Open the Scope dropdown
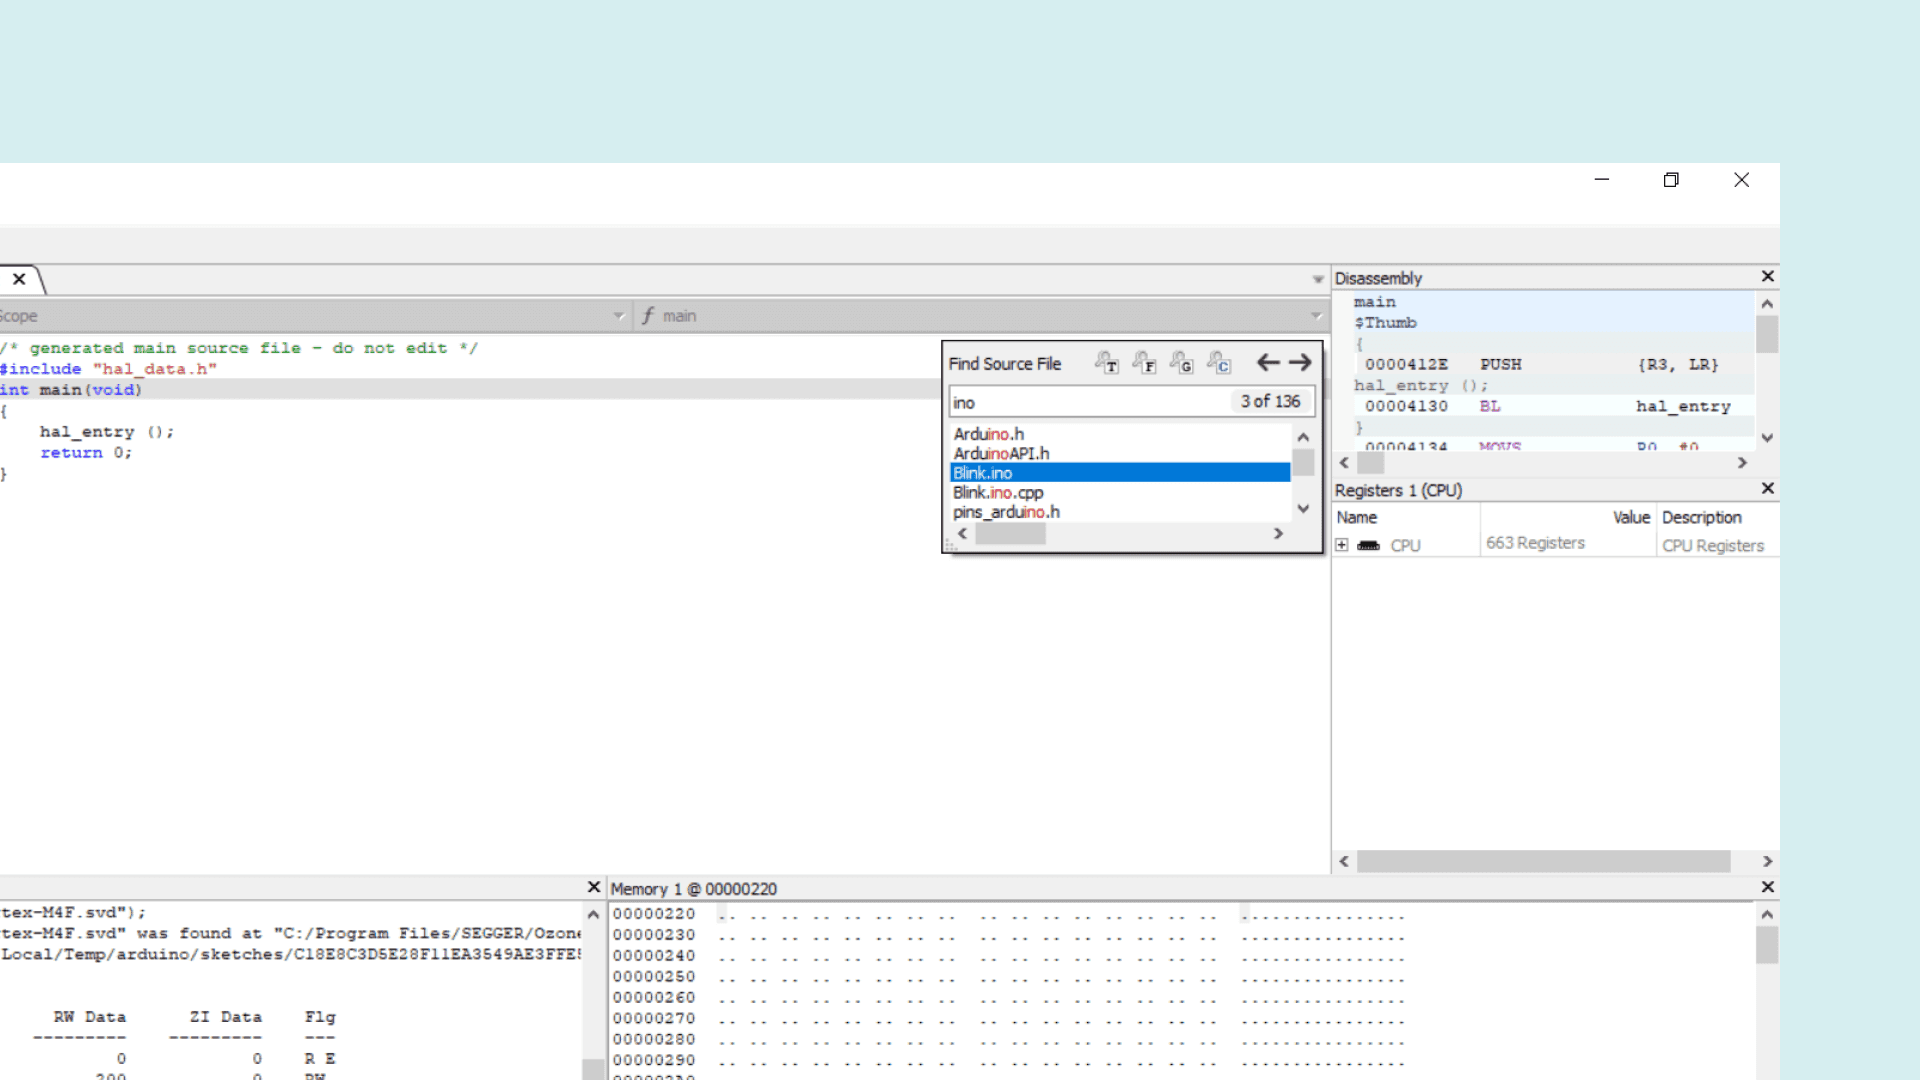The width and height of the screenshot is (1920, 1080). point(618,316)
